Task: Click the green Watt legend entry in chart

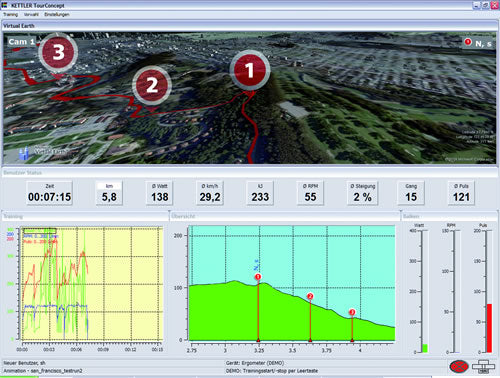Action: click(x=39, y=231)
